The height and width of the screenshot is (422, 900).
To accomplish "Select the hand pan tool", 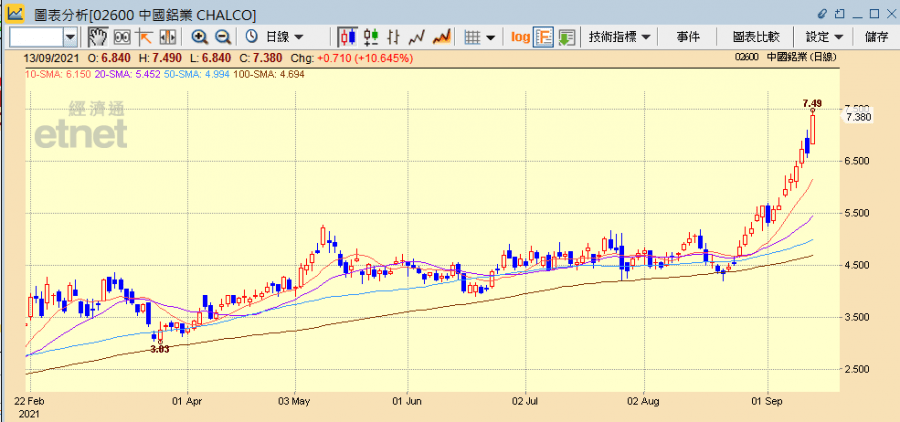I will point(98,37).
